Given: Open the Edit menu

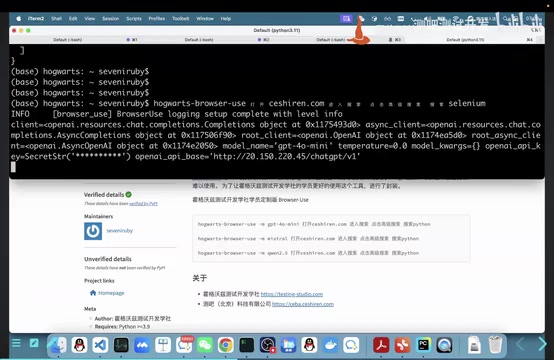Looking at the screenshot, I should [73, 18].
